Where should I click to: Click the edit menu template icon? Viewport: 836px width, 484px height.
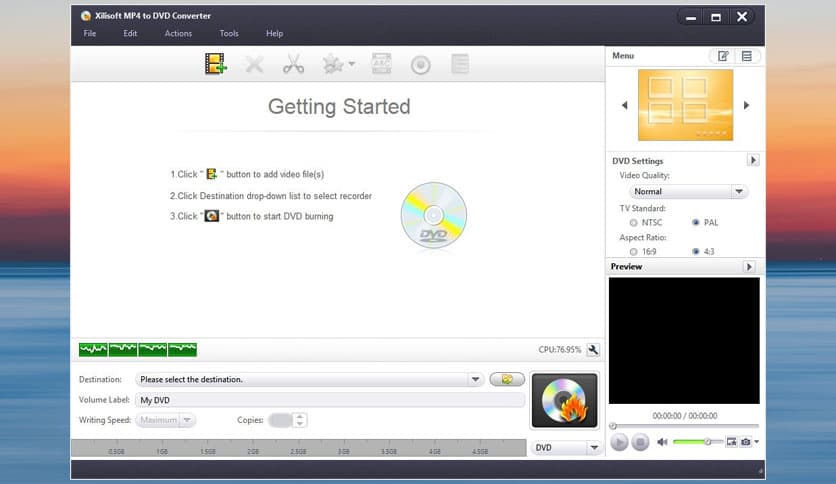[x=723, y=56]
